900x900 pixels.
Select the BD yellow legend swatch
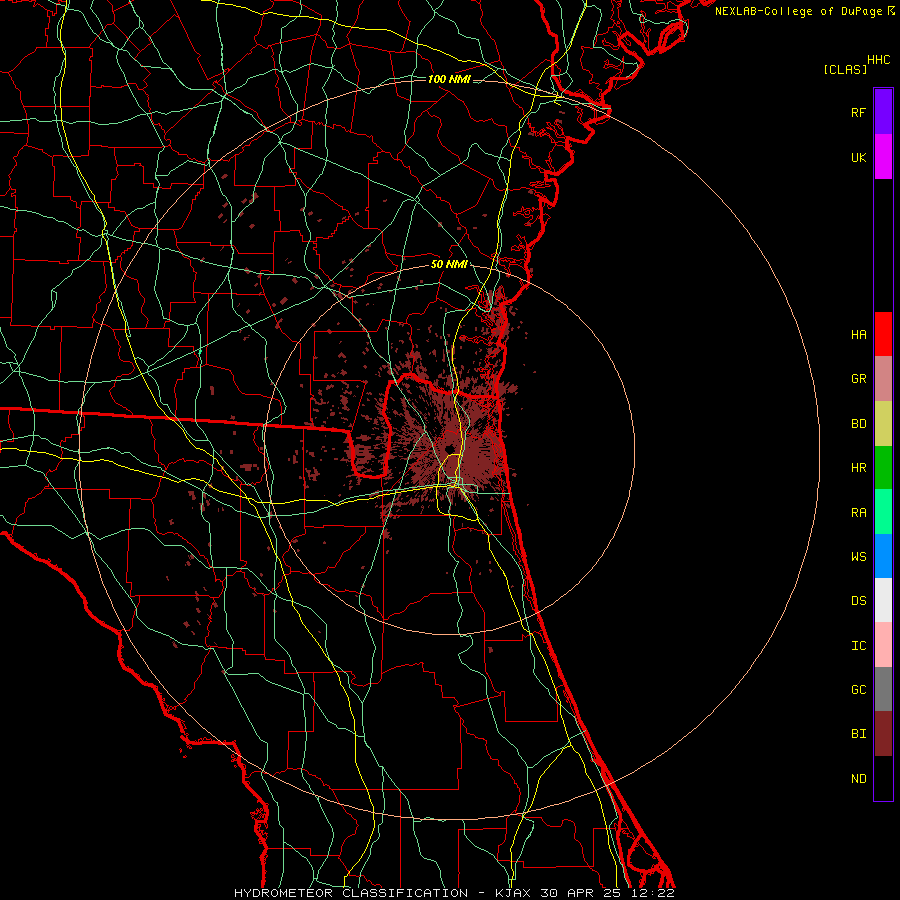[x=883, y=423]
